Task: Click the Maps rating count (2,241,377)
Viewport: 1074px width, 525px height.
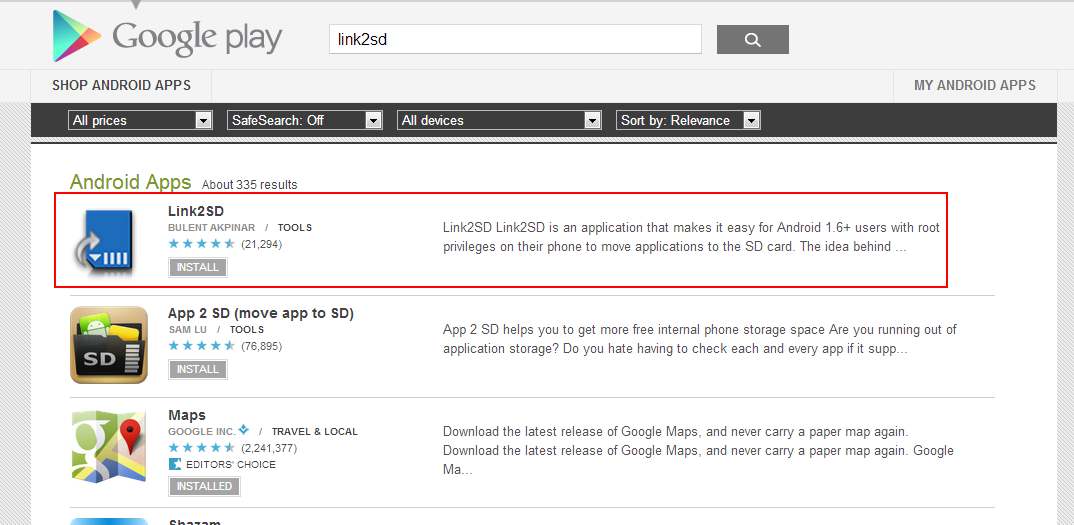Action: click(268, 449)
